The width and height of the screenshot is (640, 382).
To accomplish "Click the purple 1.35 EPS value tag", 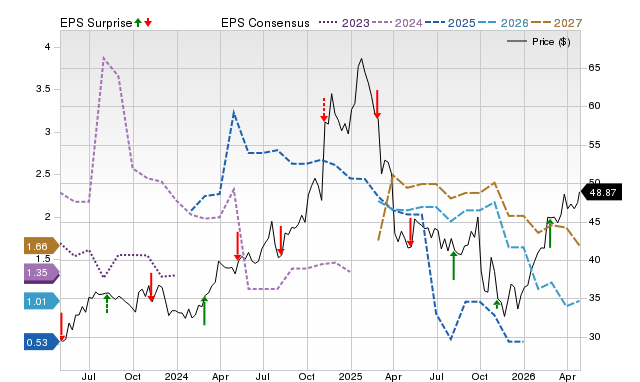I will pos(41,273).
